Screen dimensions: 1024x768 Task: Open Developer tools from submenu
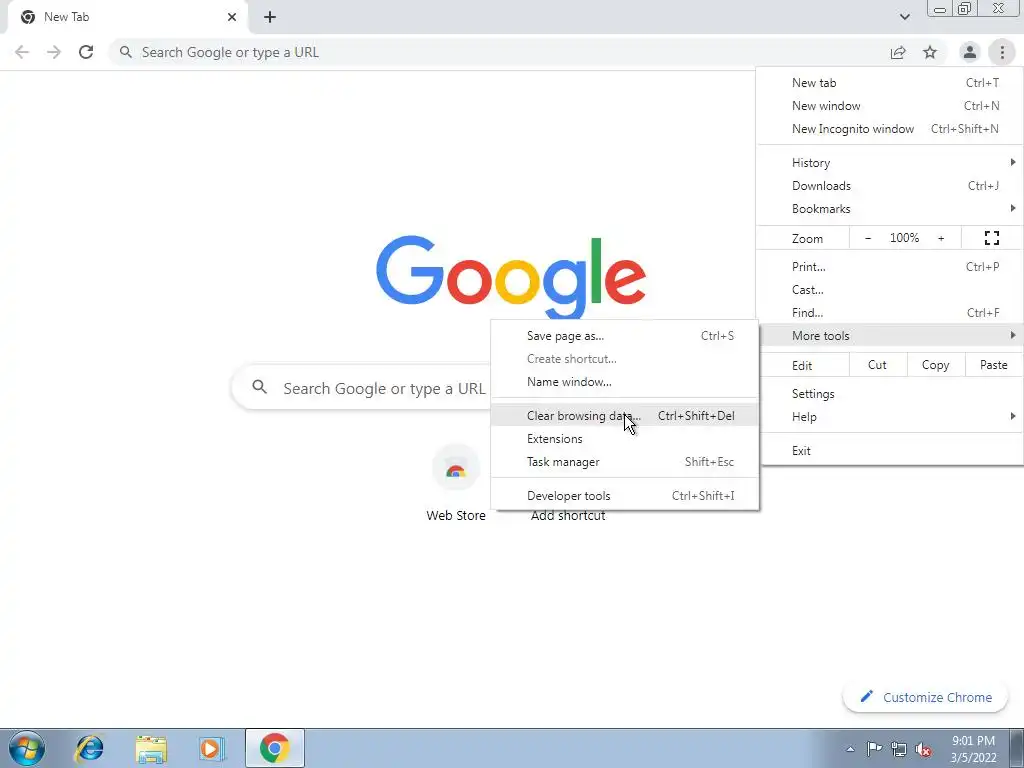[625, 496]
